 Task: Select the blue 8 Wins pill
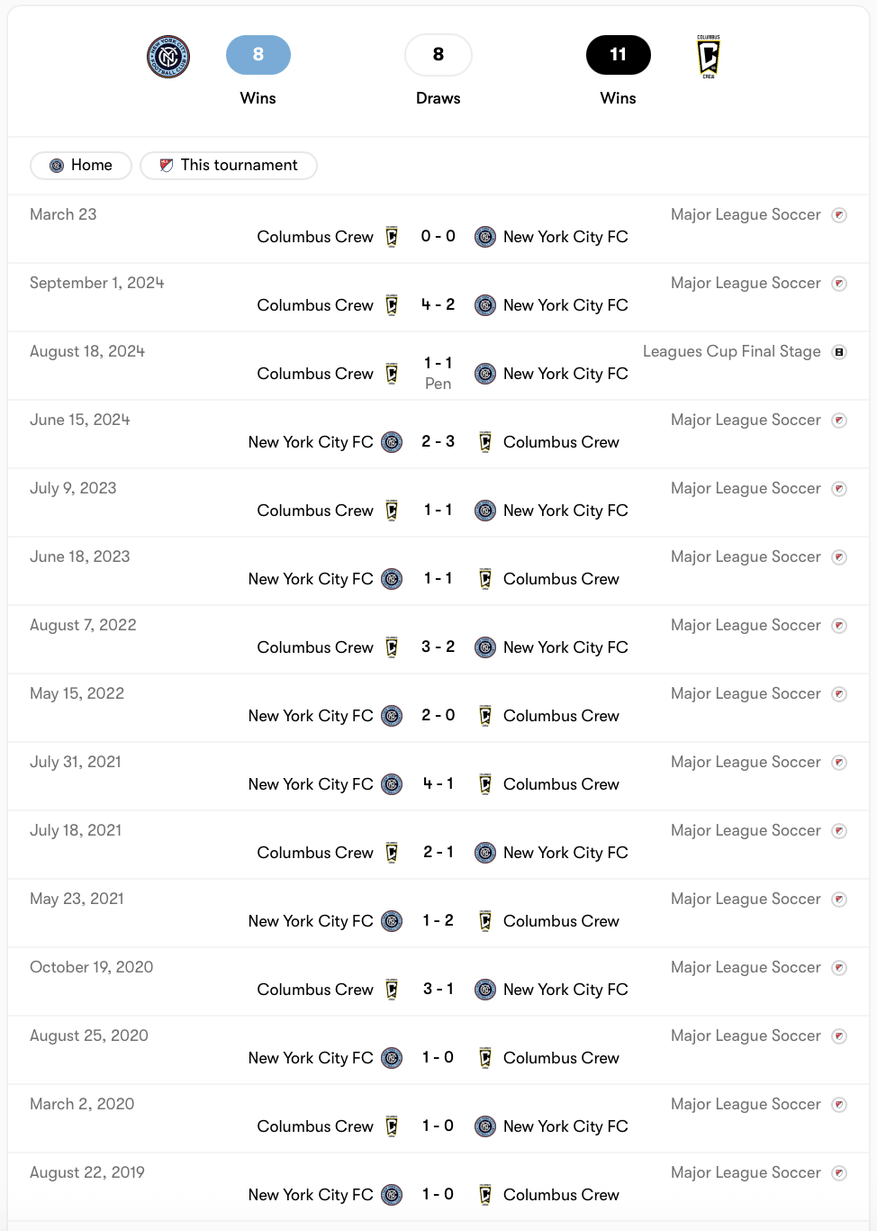tap(258, 55)
